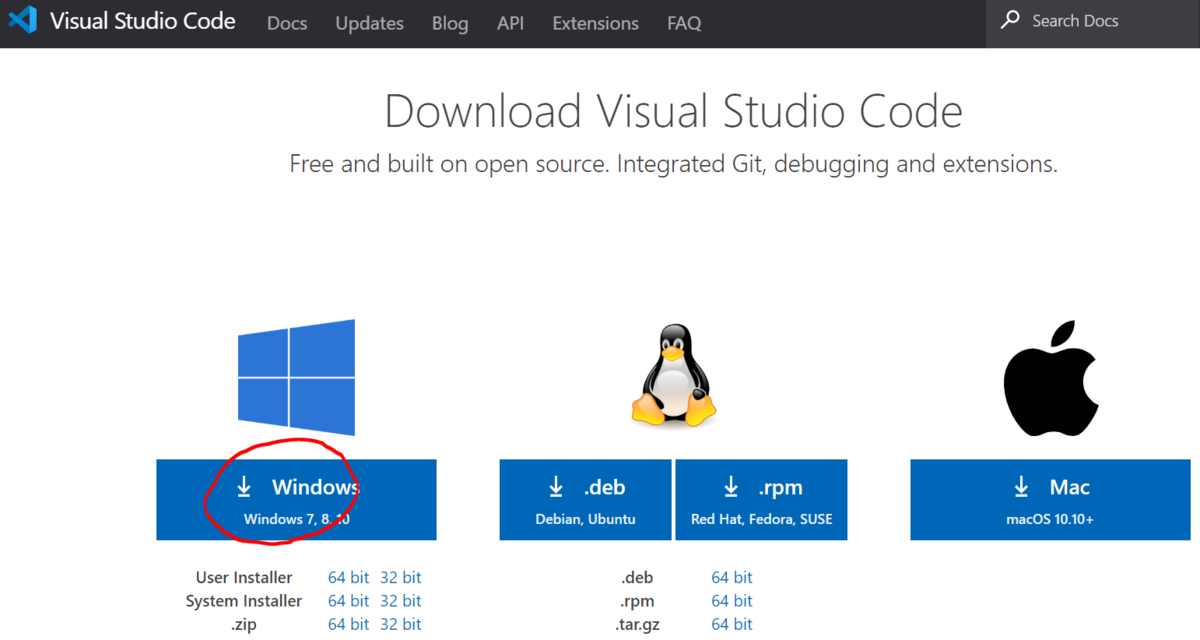Select System Installer 32 bit link
The image size is (1200, 640).
click(400, 601)
